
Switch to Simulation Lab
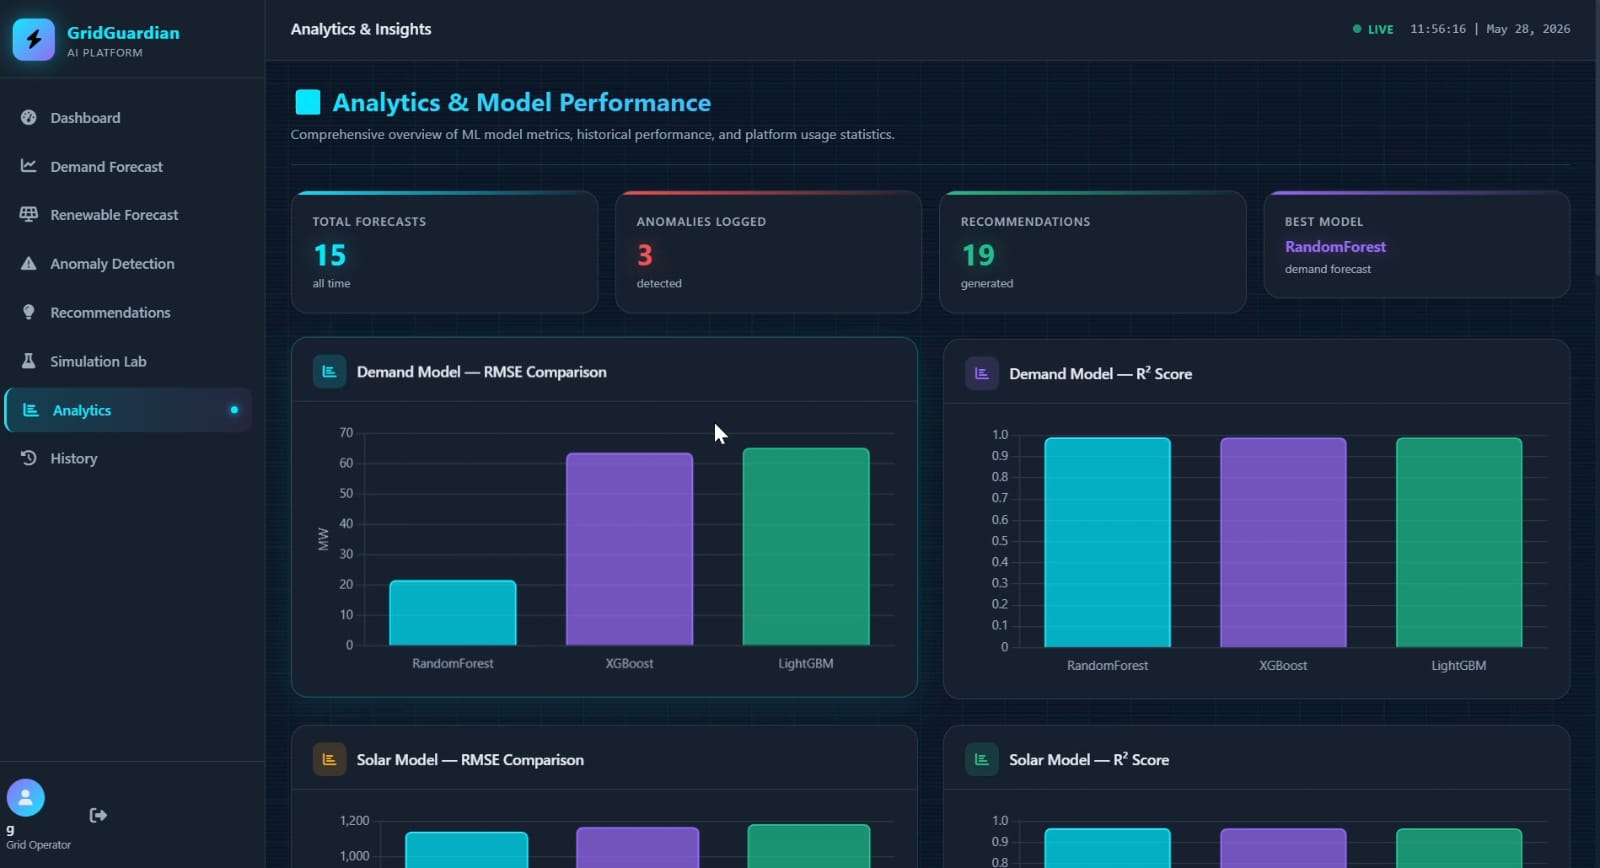[128, 362]
